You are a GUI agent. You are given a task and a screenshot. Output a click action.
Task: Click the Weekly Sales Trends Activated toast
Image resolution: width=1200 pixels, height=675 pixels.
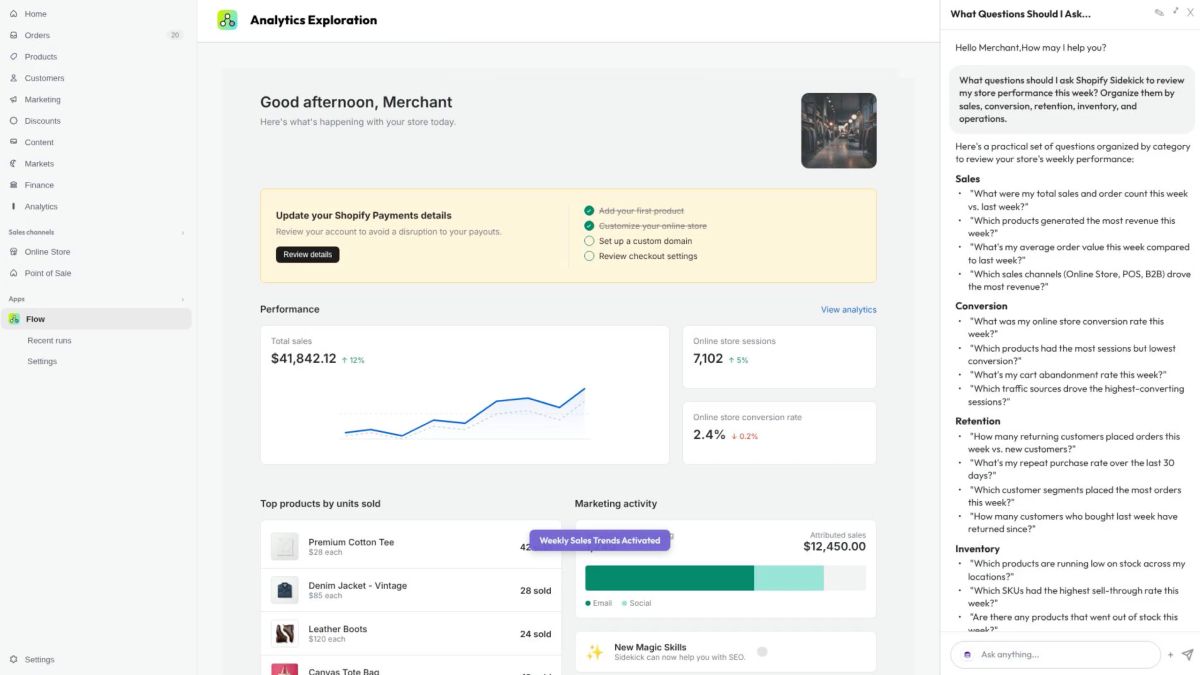(x=600, y=540)
